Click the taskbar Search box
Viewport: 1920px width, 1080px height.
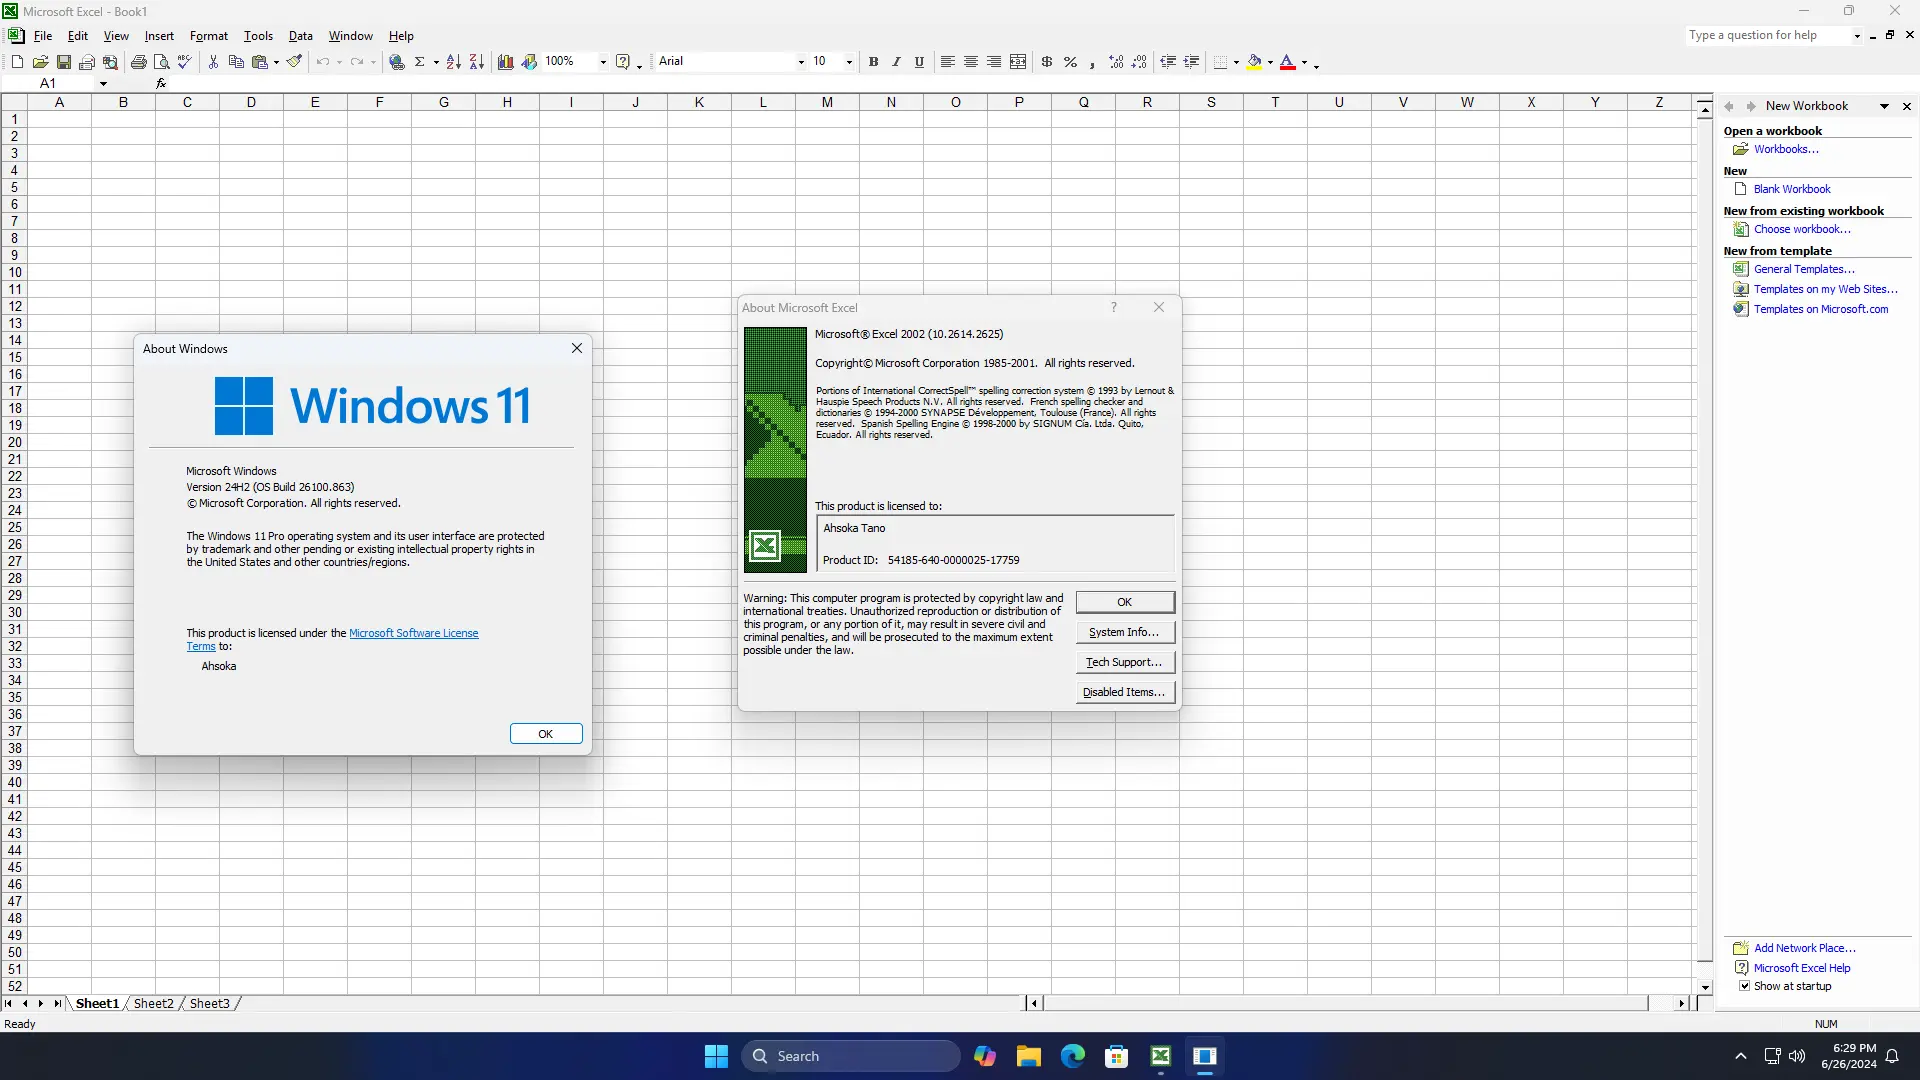pos(851,1056)
